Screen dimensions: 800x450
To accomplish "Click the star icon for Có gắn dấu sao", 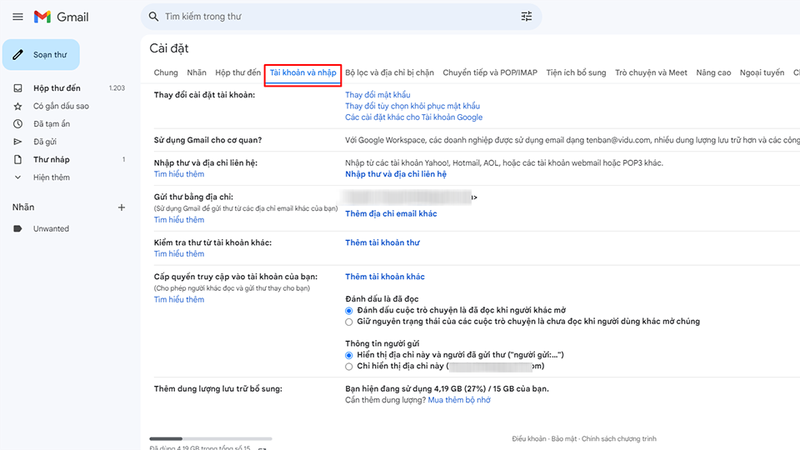I will coord(18,106).
